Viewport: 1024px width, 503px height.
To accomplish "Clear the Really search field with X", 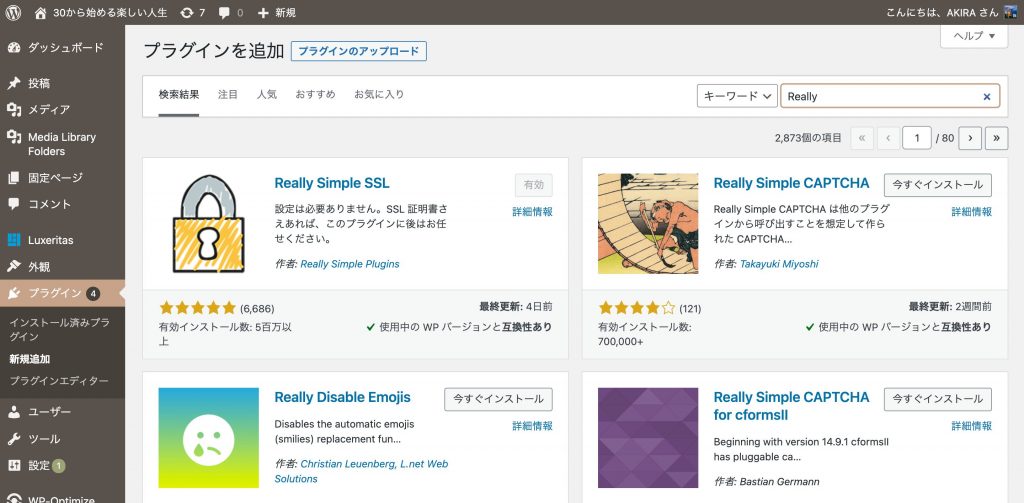I will (x=987, y=97).
